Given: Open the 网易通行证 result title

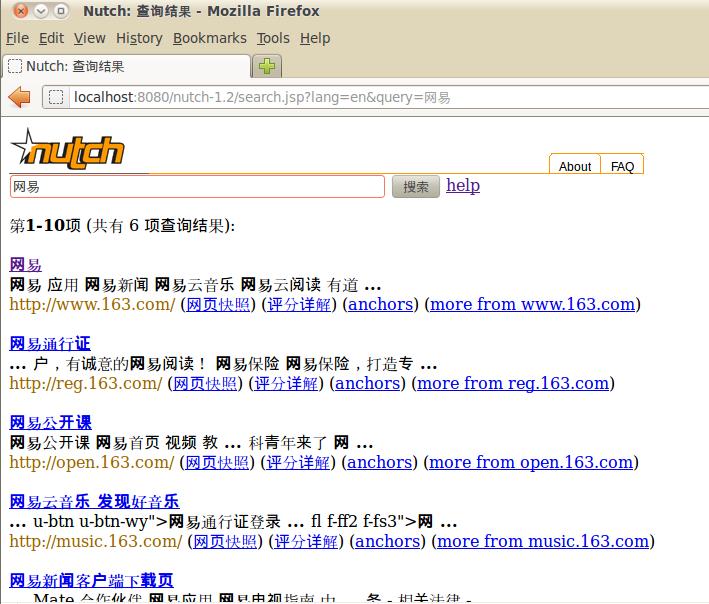Looking at the screenshot, I should click(x=50, y=344).
